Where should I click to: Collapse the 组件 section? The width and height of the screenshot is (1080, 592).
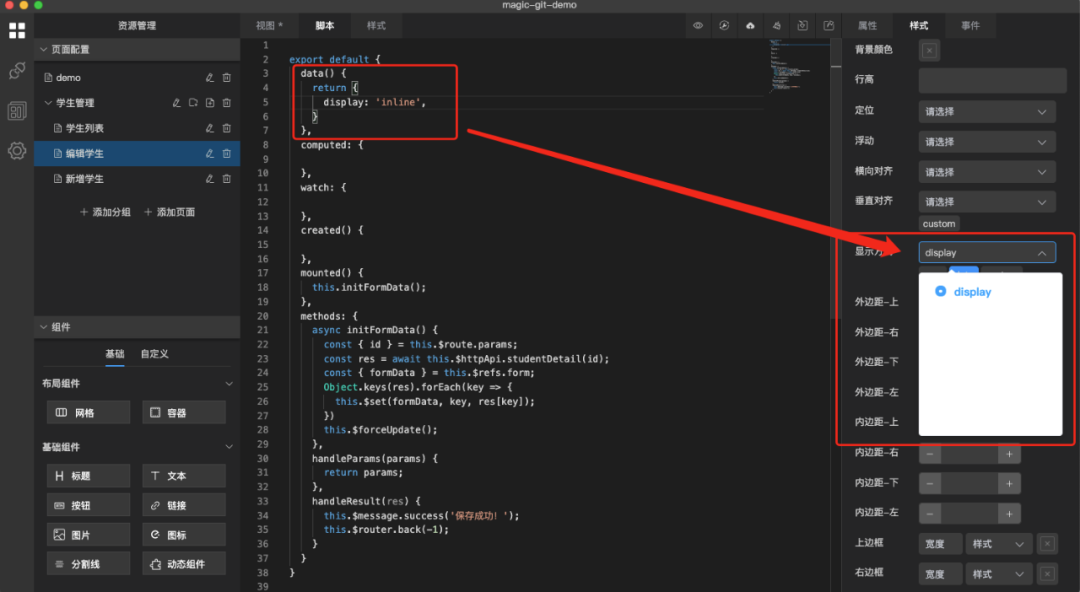click(x=44, y=327)
